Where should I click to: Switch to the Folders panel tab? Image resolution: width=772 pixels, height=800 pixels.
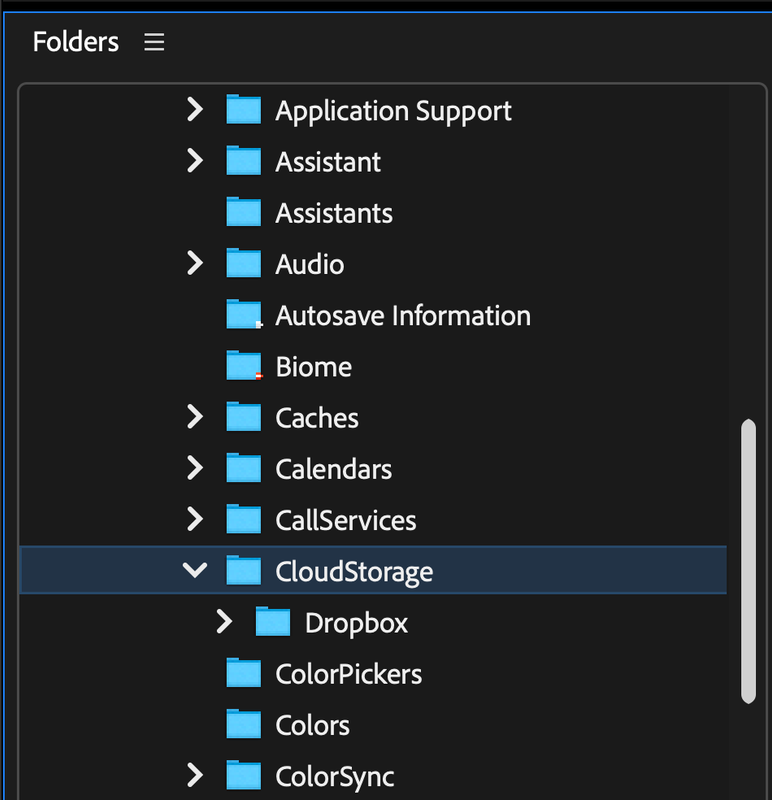tap(76, 43)
